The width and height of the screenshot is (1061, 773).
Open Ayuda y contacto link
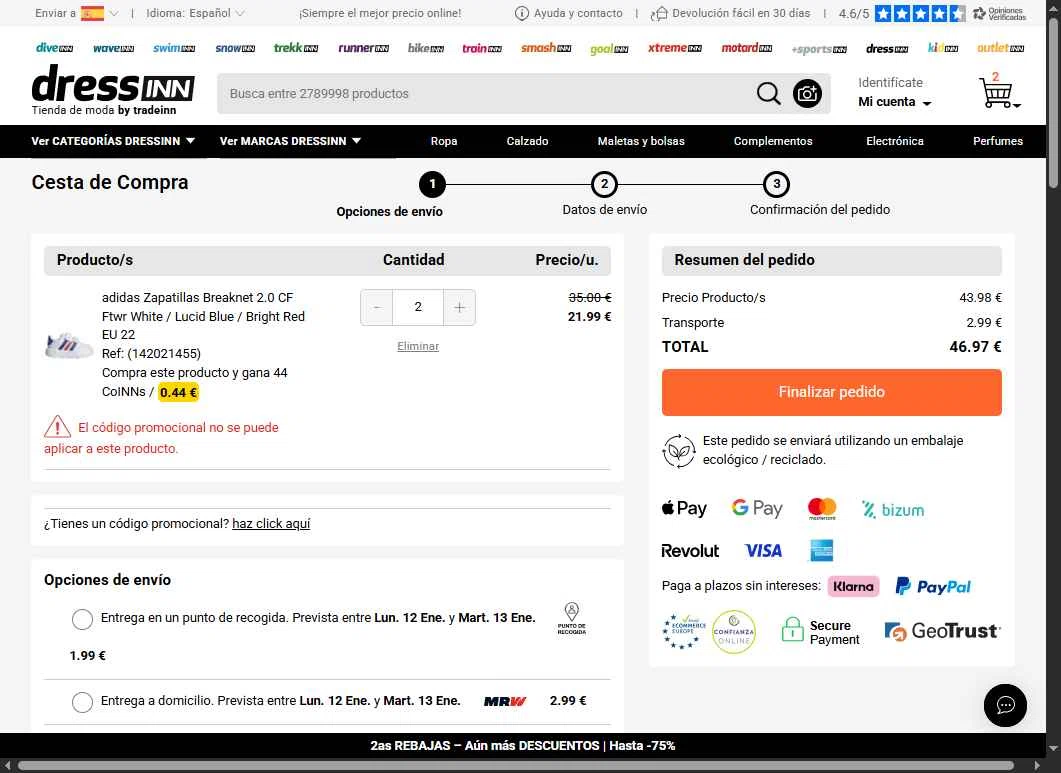(x=568, y=13)
